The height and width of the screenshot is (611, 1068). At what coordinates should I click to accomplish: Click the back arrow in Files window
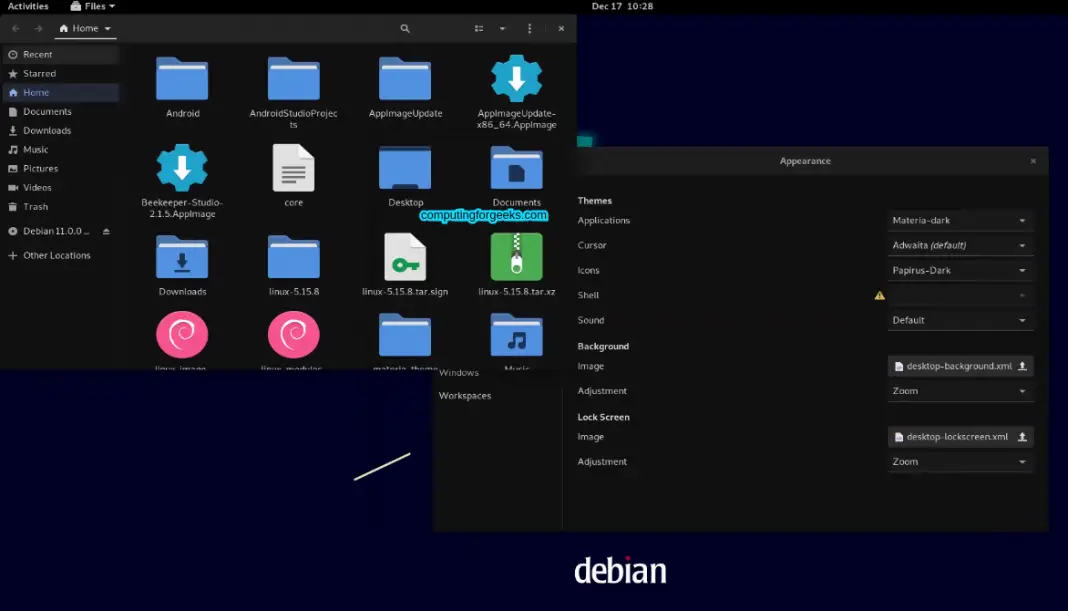tap(14, 28)
